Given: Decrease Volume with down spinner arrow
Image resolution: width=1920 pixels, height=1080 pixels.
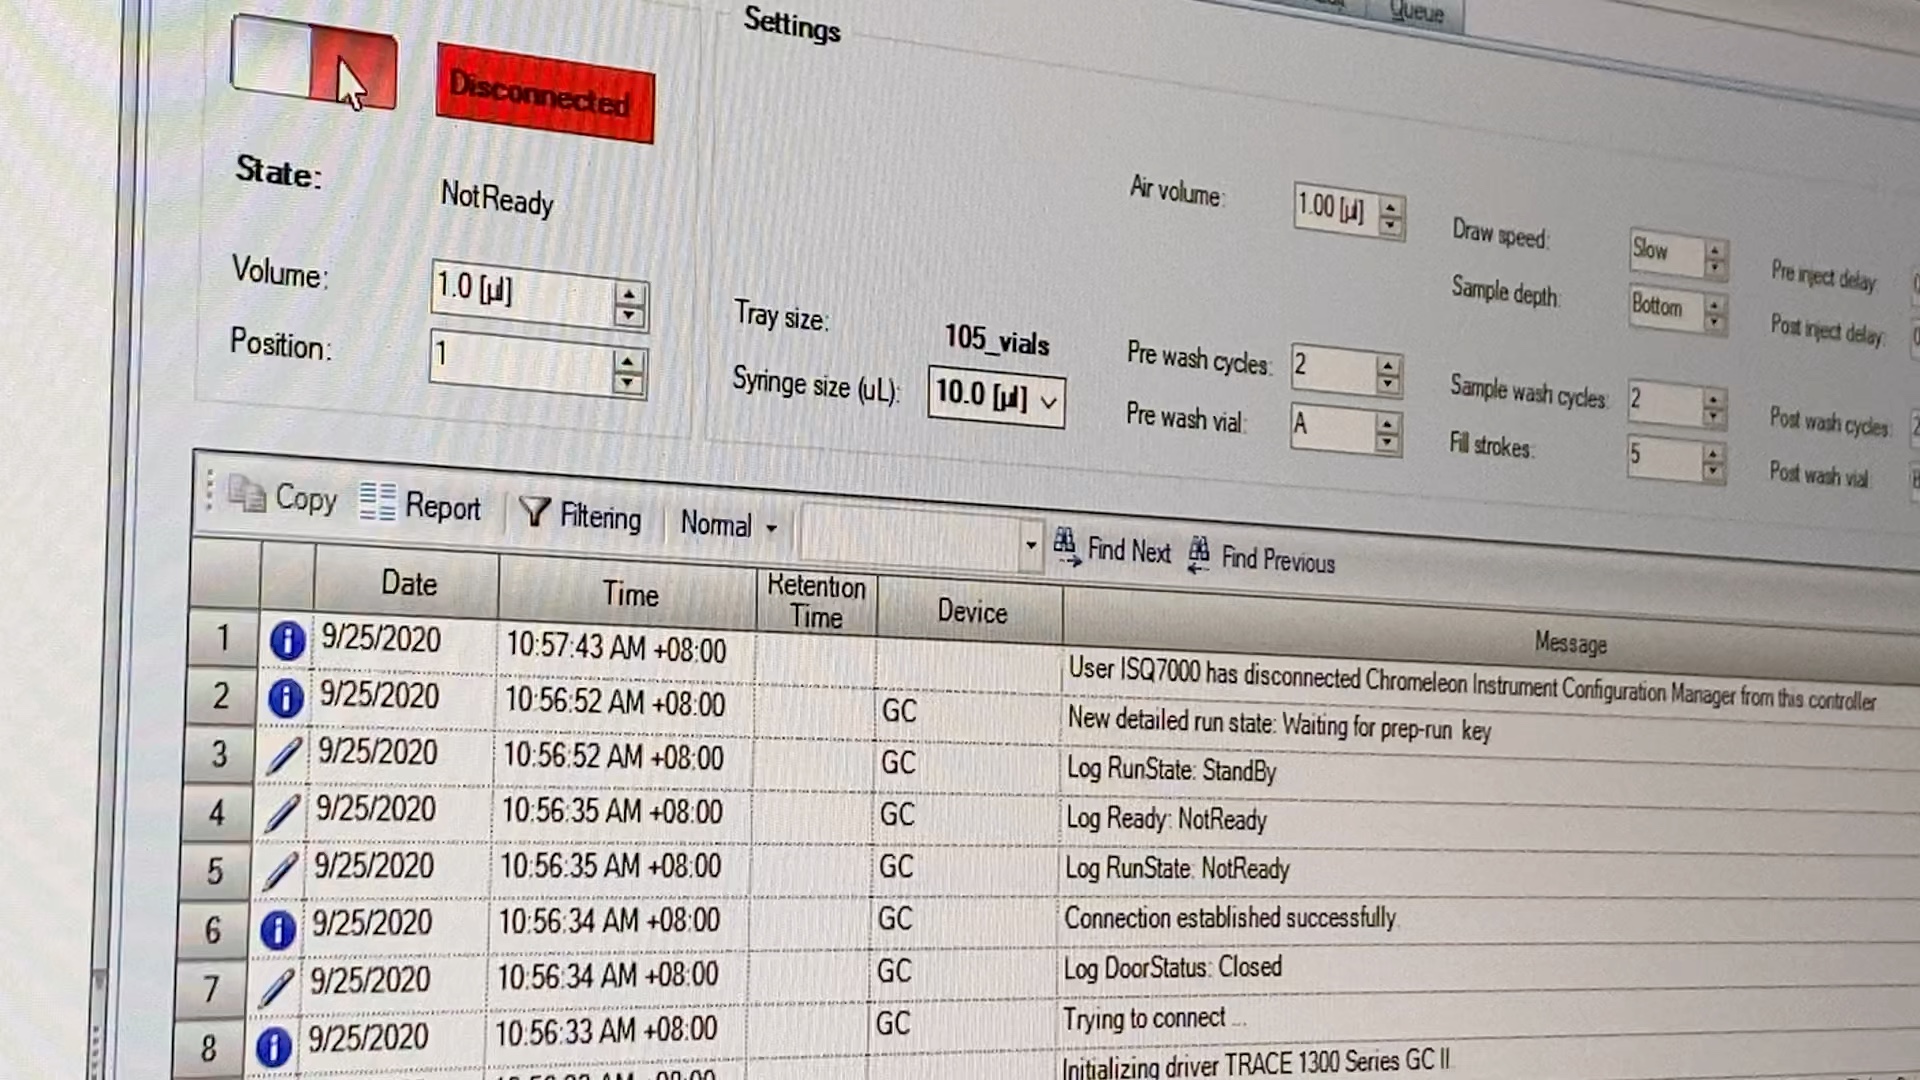Looking at the screenshot, I should coord(629,318).
